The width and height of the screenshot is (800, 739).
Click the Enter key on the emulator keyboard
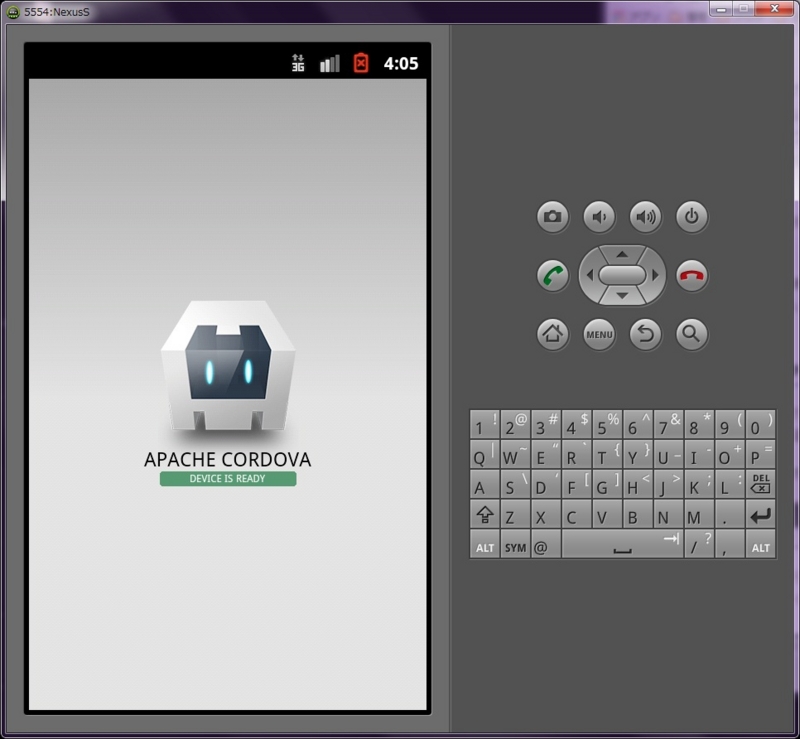point(760,514)
